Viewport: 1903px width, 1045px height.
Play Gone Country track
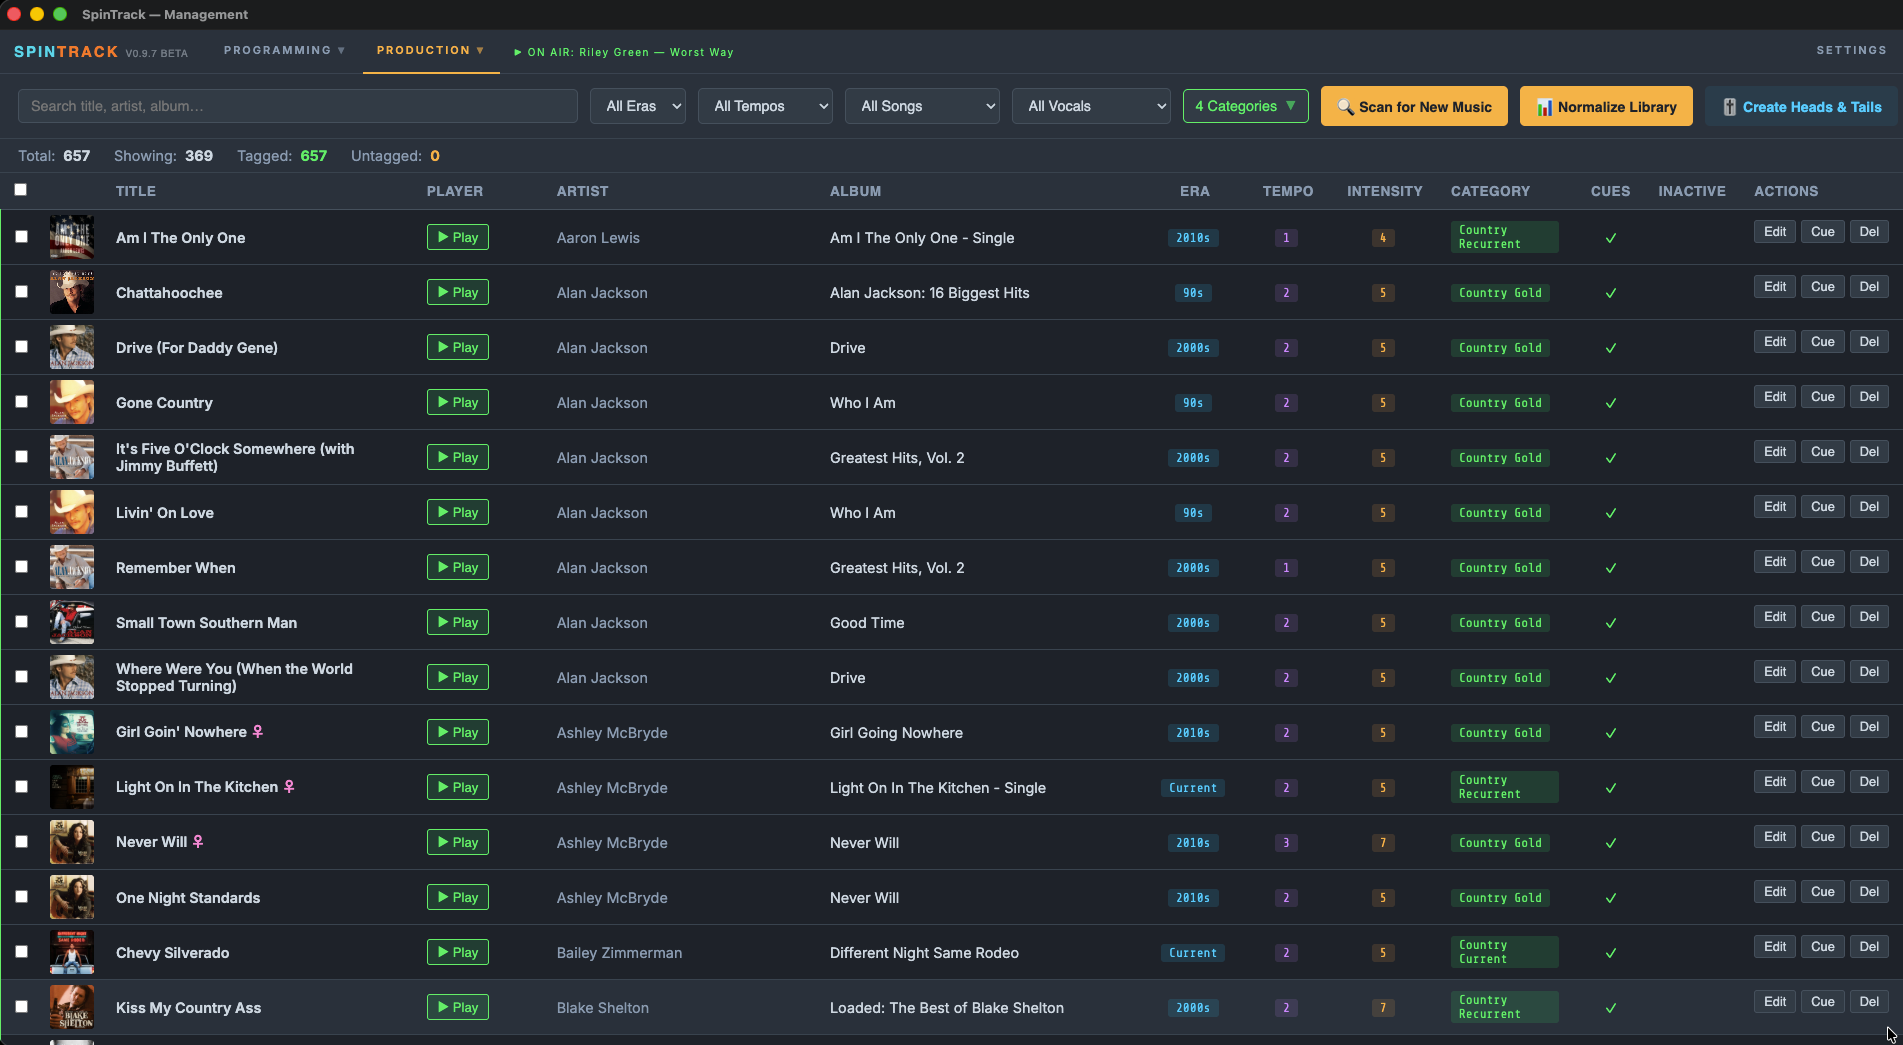pyautogui.click(x=457, y=402)
